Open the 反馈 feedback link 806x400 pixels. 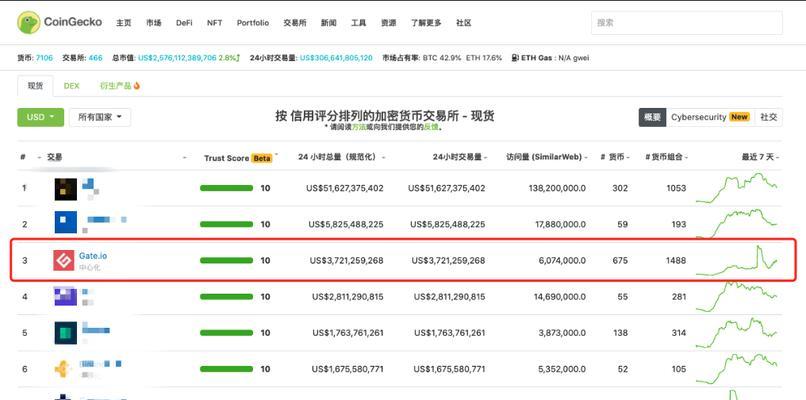430,126
